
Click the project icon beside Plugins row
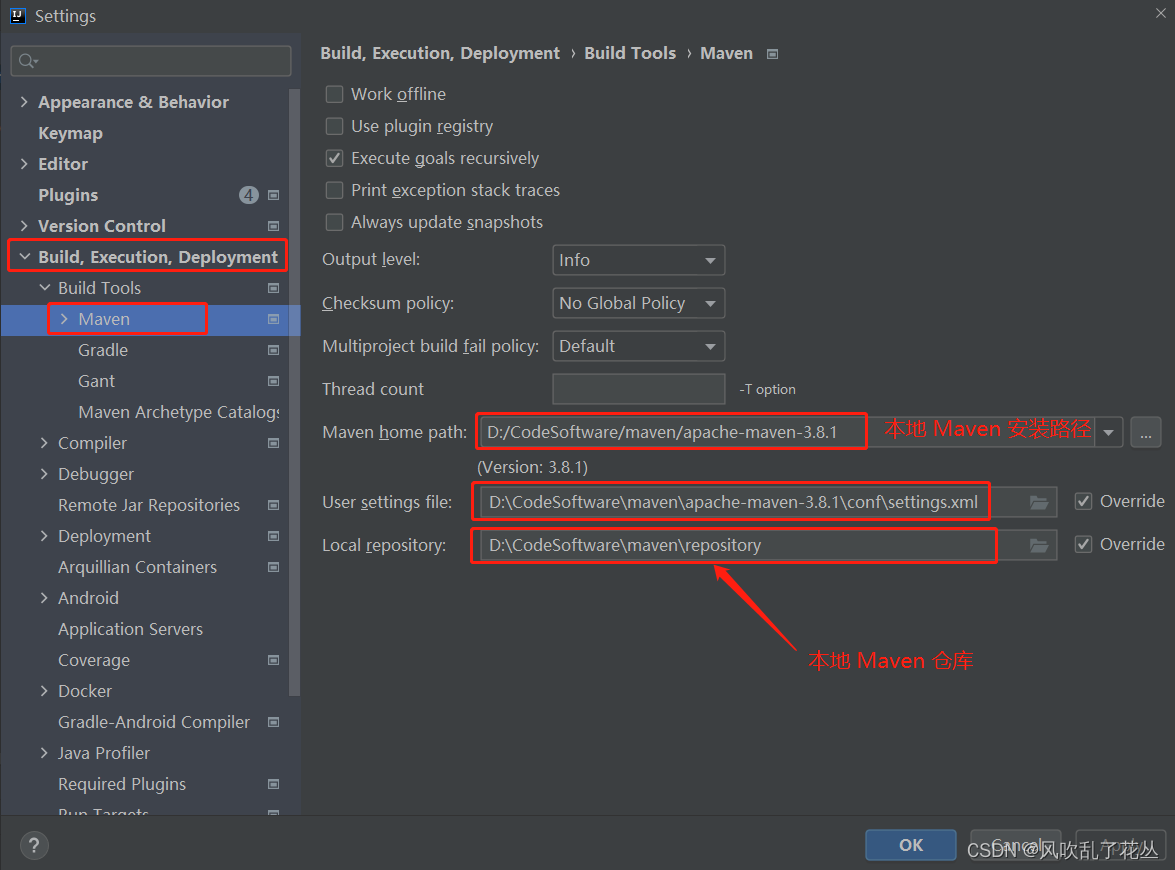pyautogui.click(x=274, y=196)
